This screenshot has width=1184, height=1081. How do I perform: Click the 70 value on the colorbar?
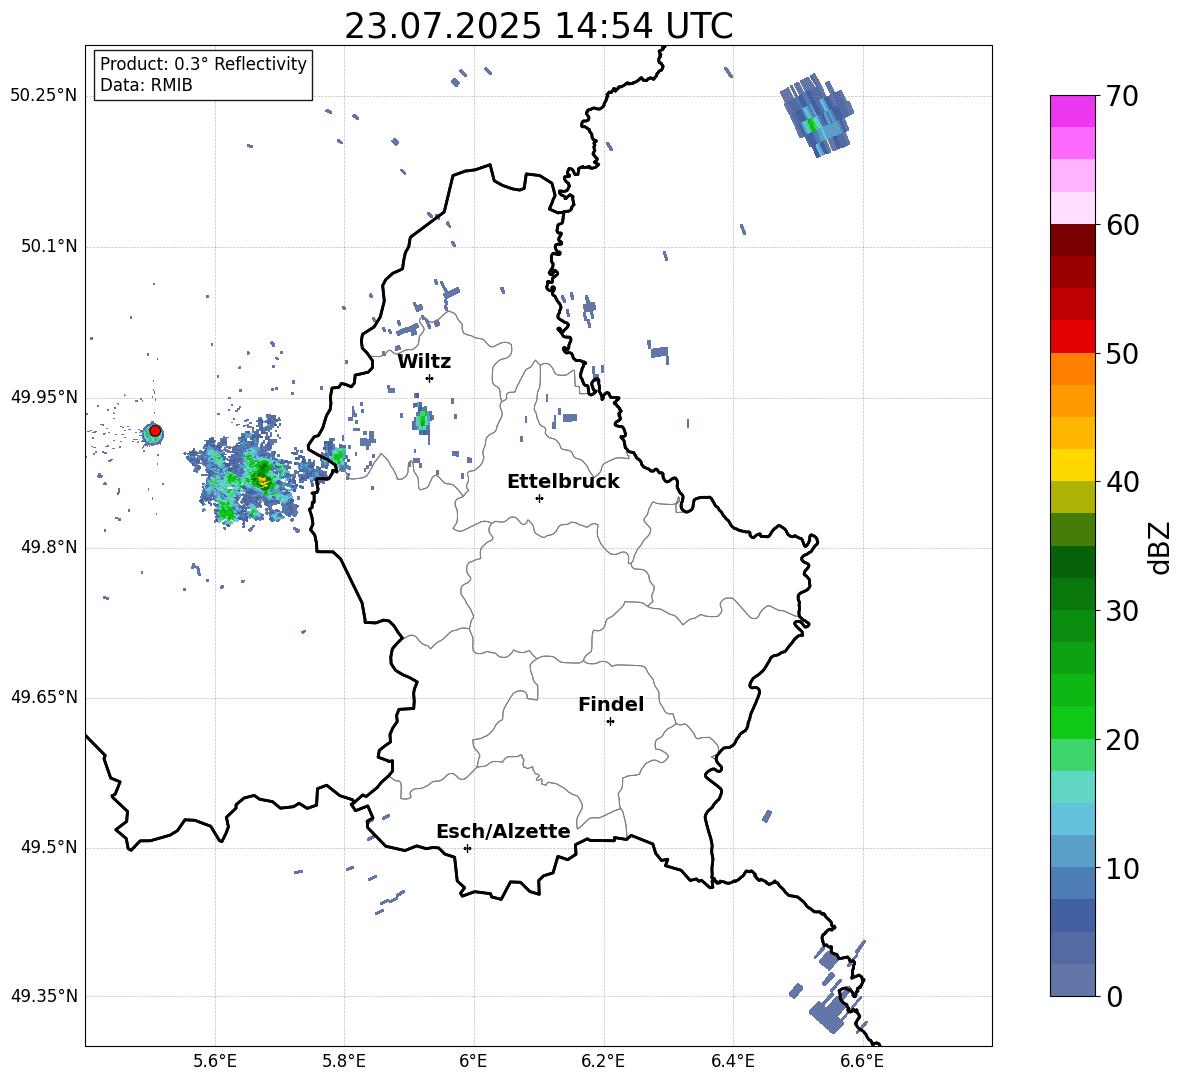[x=1122, y=96]
